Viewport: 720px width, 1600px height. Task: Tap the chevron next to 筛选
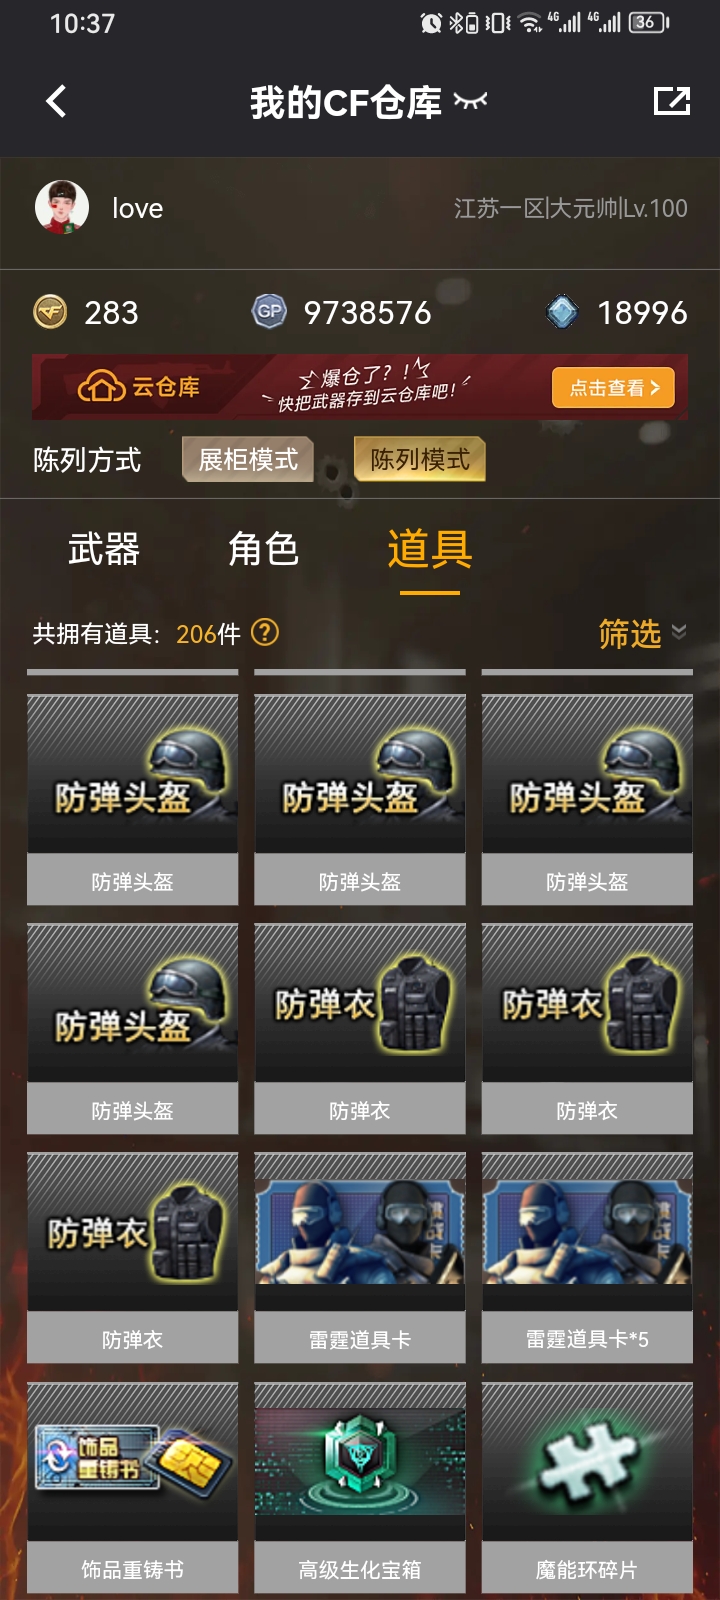679,631
